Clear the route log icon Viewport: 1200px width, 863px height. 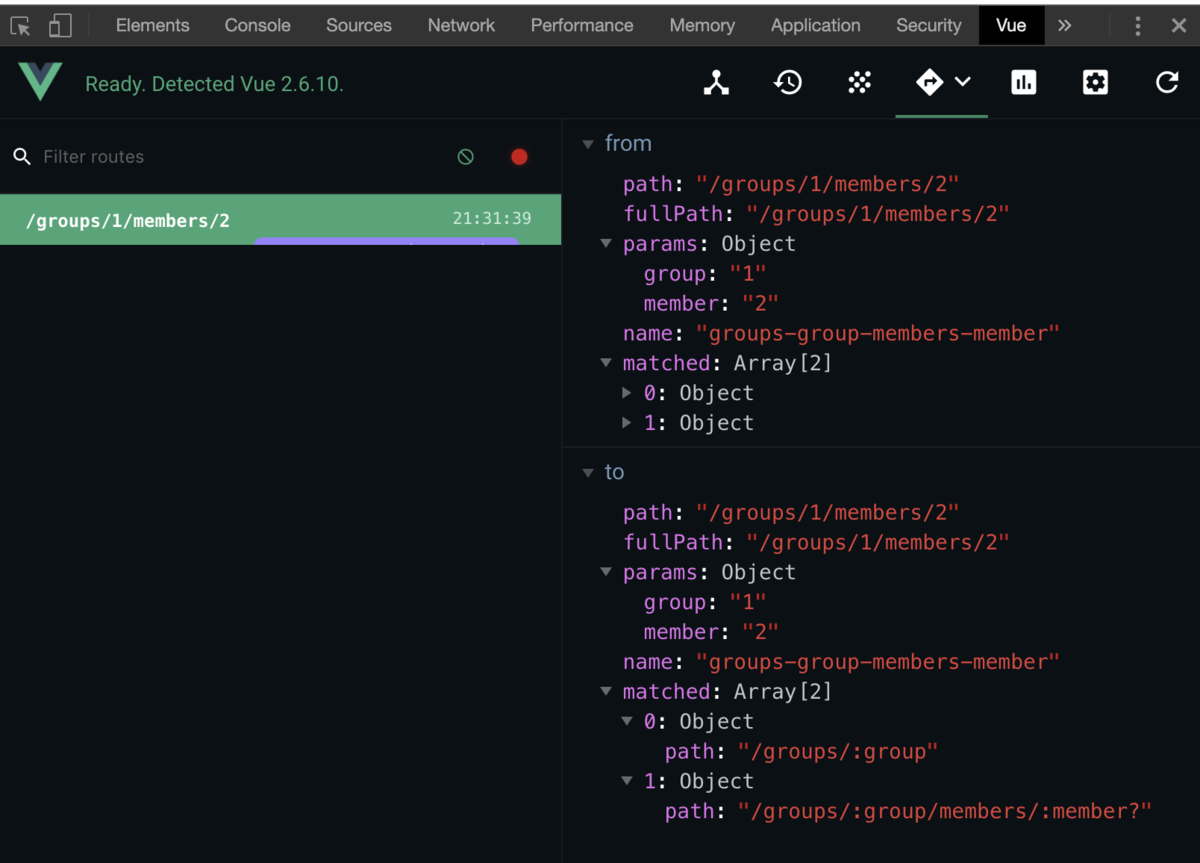point(465,157)
